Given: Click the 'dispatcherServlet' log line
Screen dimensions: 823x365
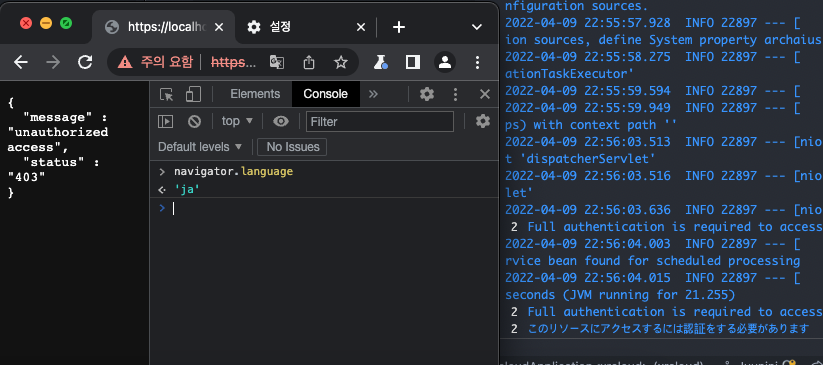Looking at the screenshot, I should point(581,159).
